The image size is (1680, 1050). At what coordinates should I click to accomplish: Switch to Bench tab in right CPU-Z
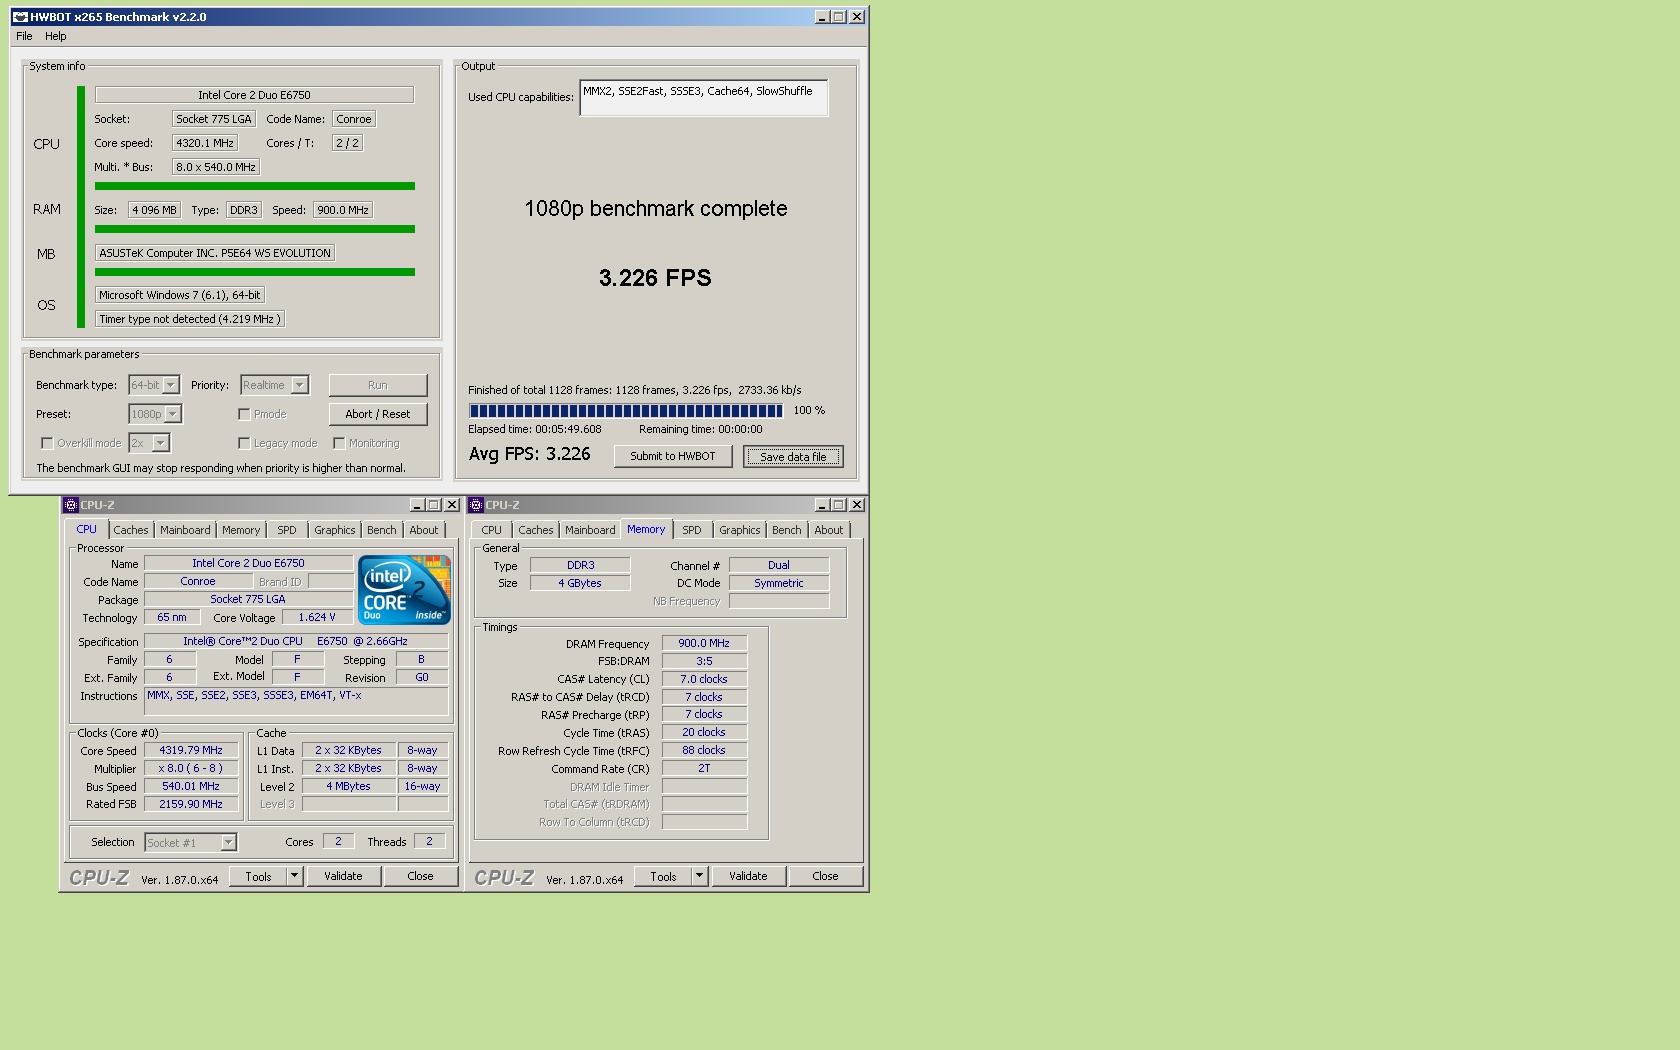click(x=787, y=530)
